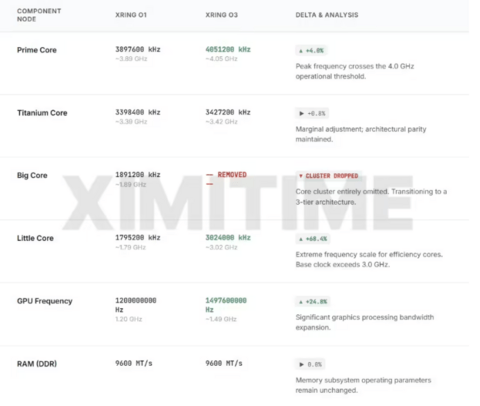480x406 pixels.
Task: Click the red CLUSTER DROPPED badge
Action: click(x=328, y=176)
